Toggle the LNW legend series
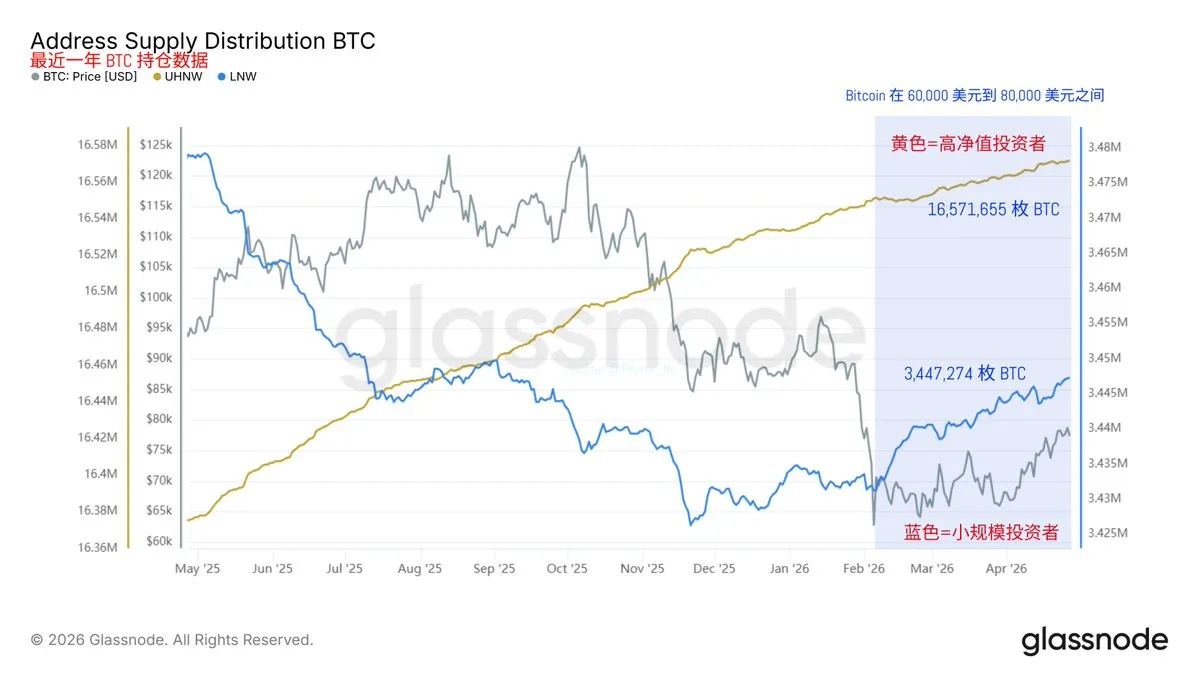The image size is (1200, 675). click(243, 76)
